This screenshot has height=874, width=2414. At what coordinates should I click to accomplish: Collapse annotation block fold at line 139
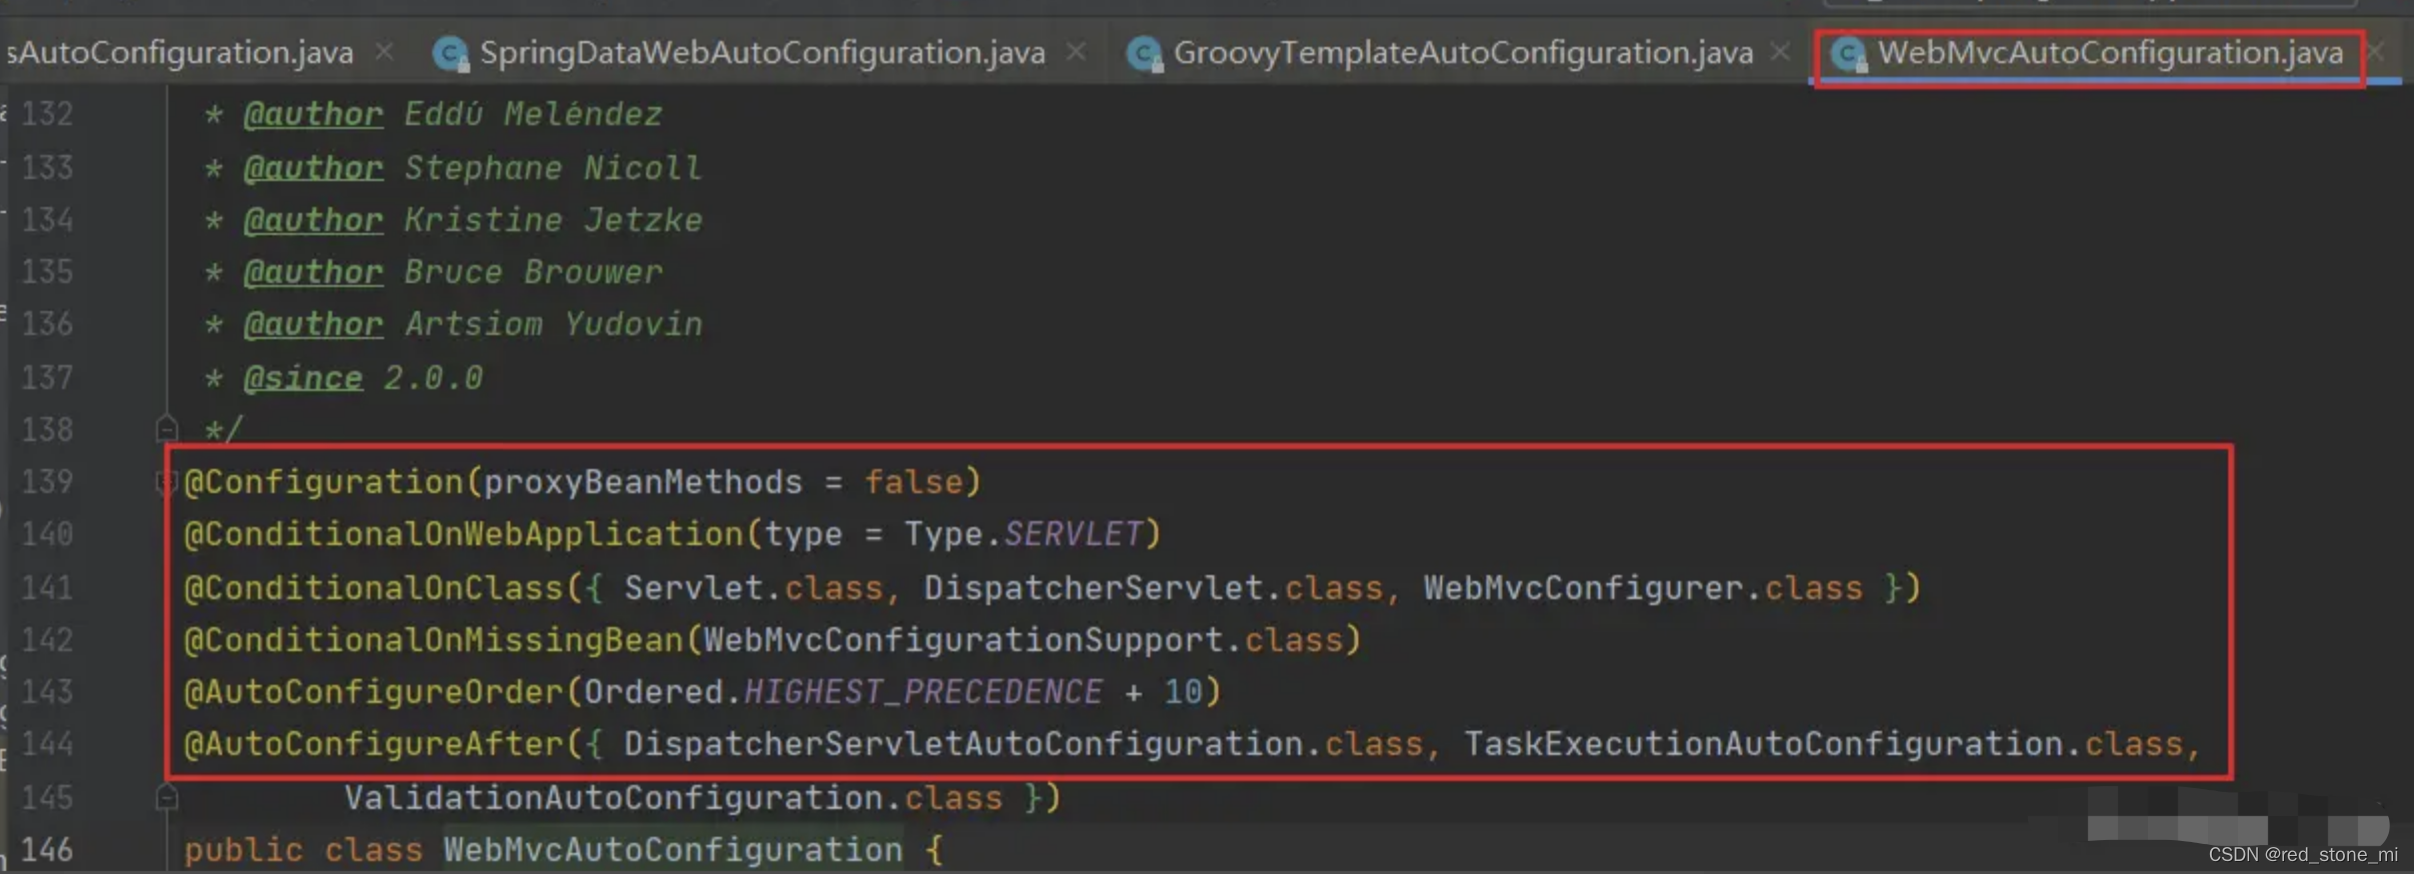point(165,483)
